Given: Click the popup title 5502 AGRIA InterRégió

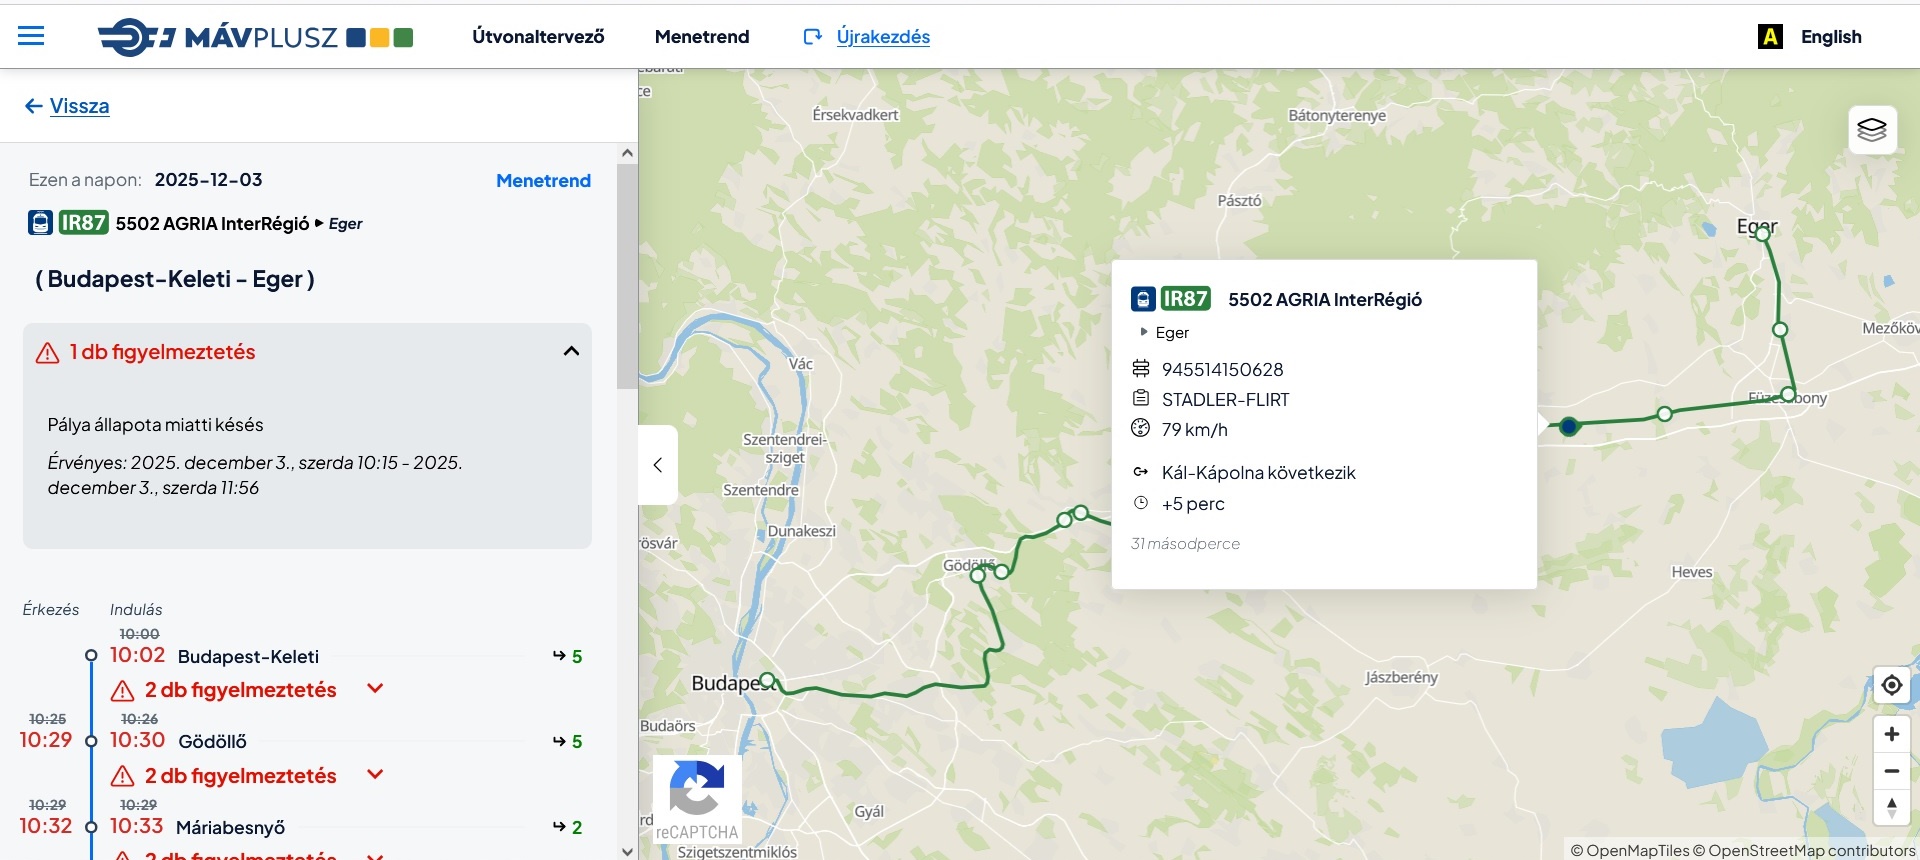Looking at the screenshot, I should (x=1324, y=299).
